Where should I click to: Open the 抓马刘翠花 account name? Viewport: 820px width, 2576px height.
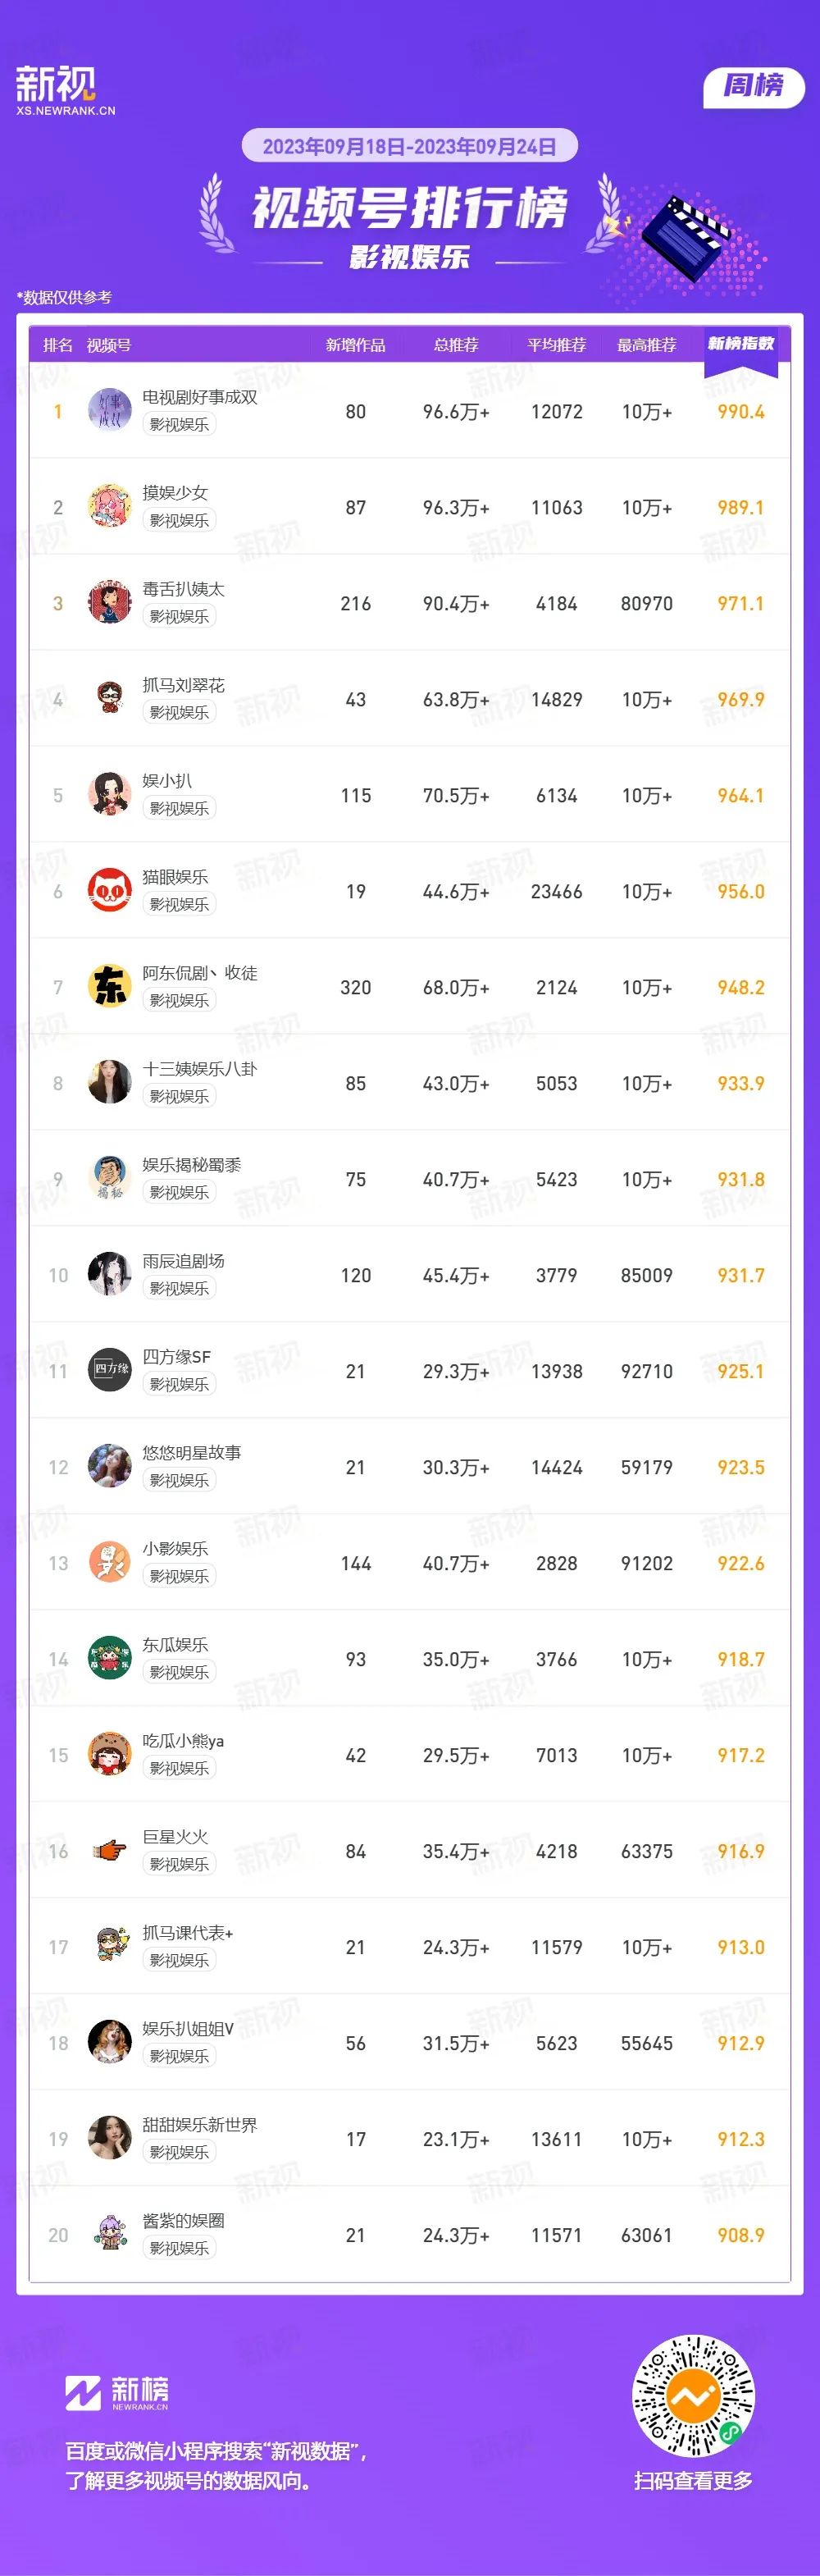[x=183, y=685]
